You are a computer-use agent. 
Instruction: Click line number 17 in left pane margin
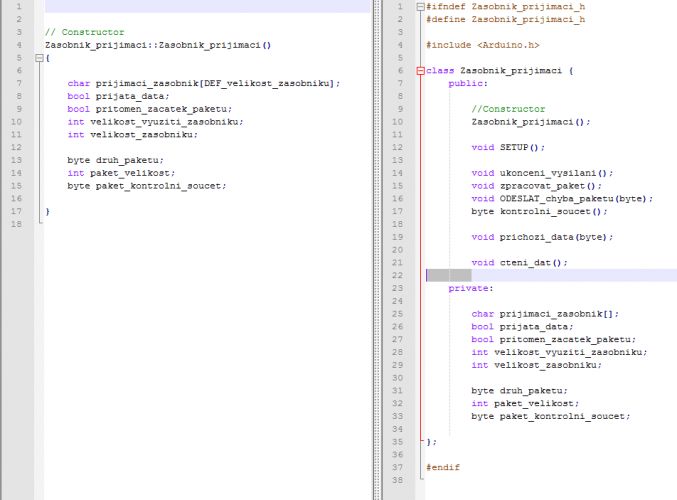click(16, 212)
